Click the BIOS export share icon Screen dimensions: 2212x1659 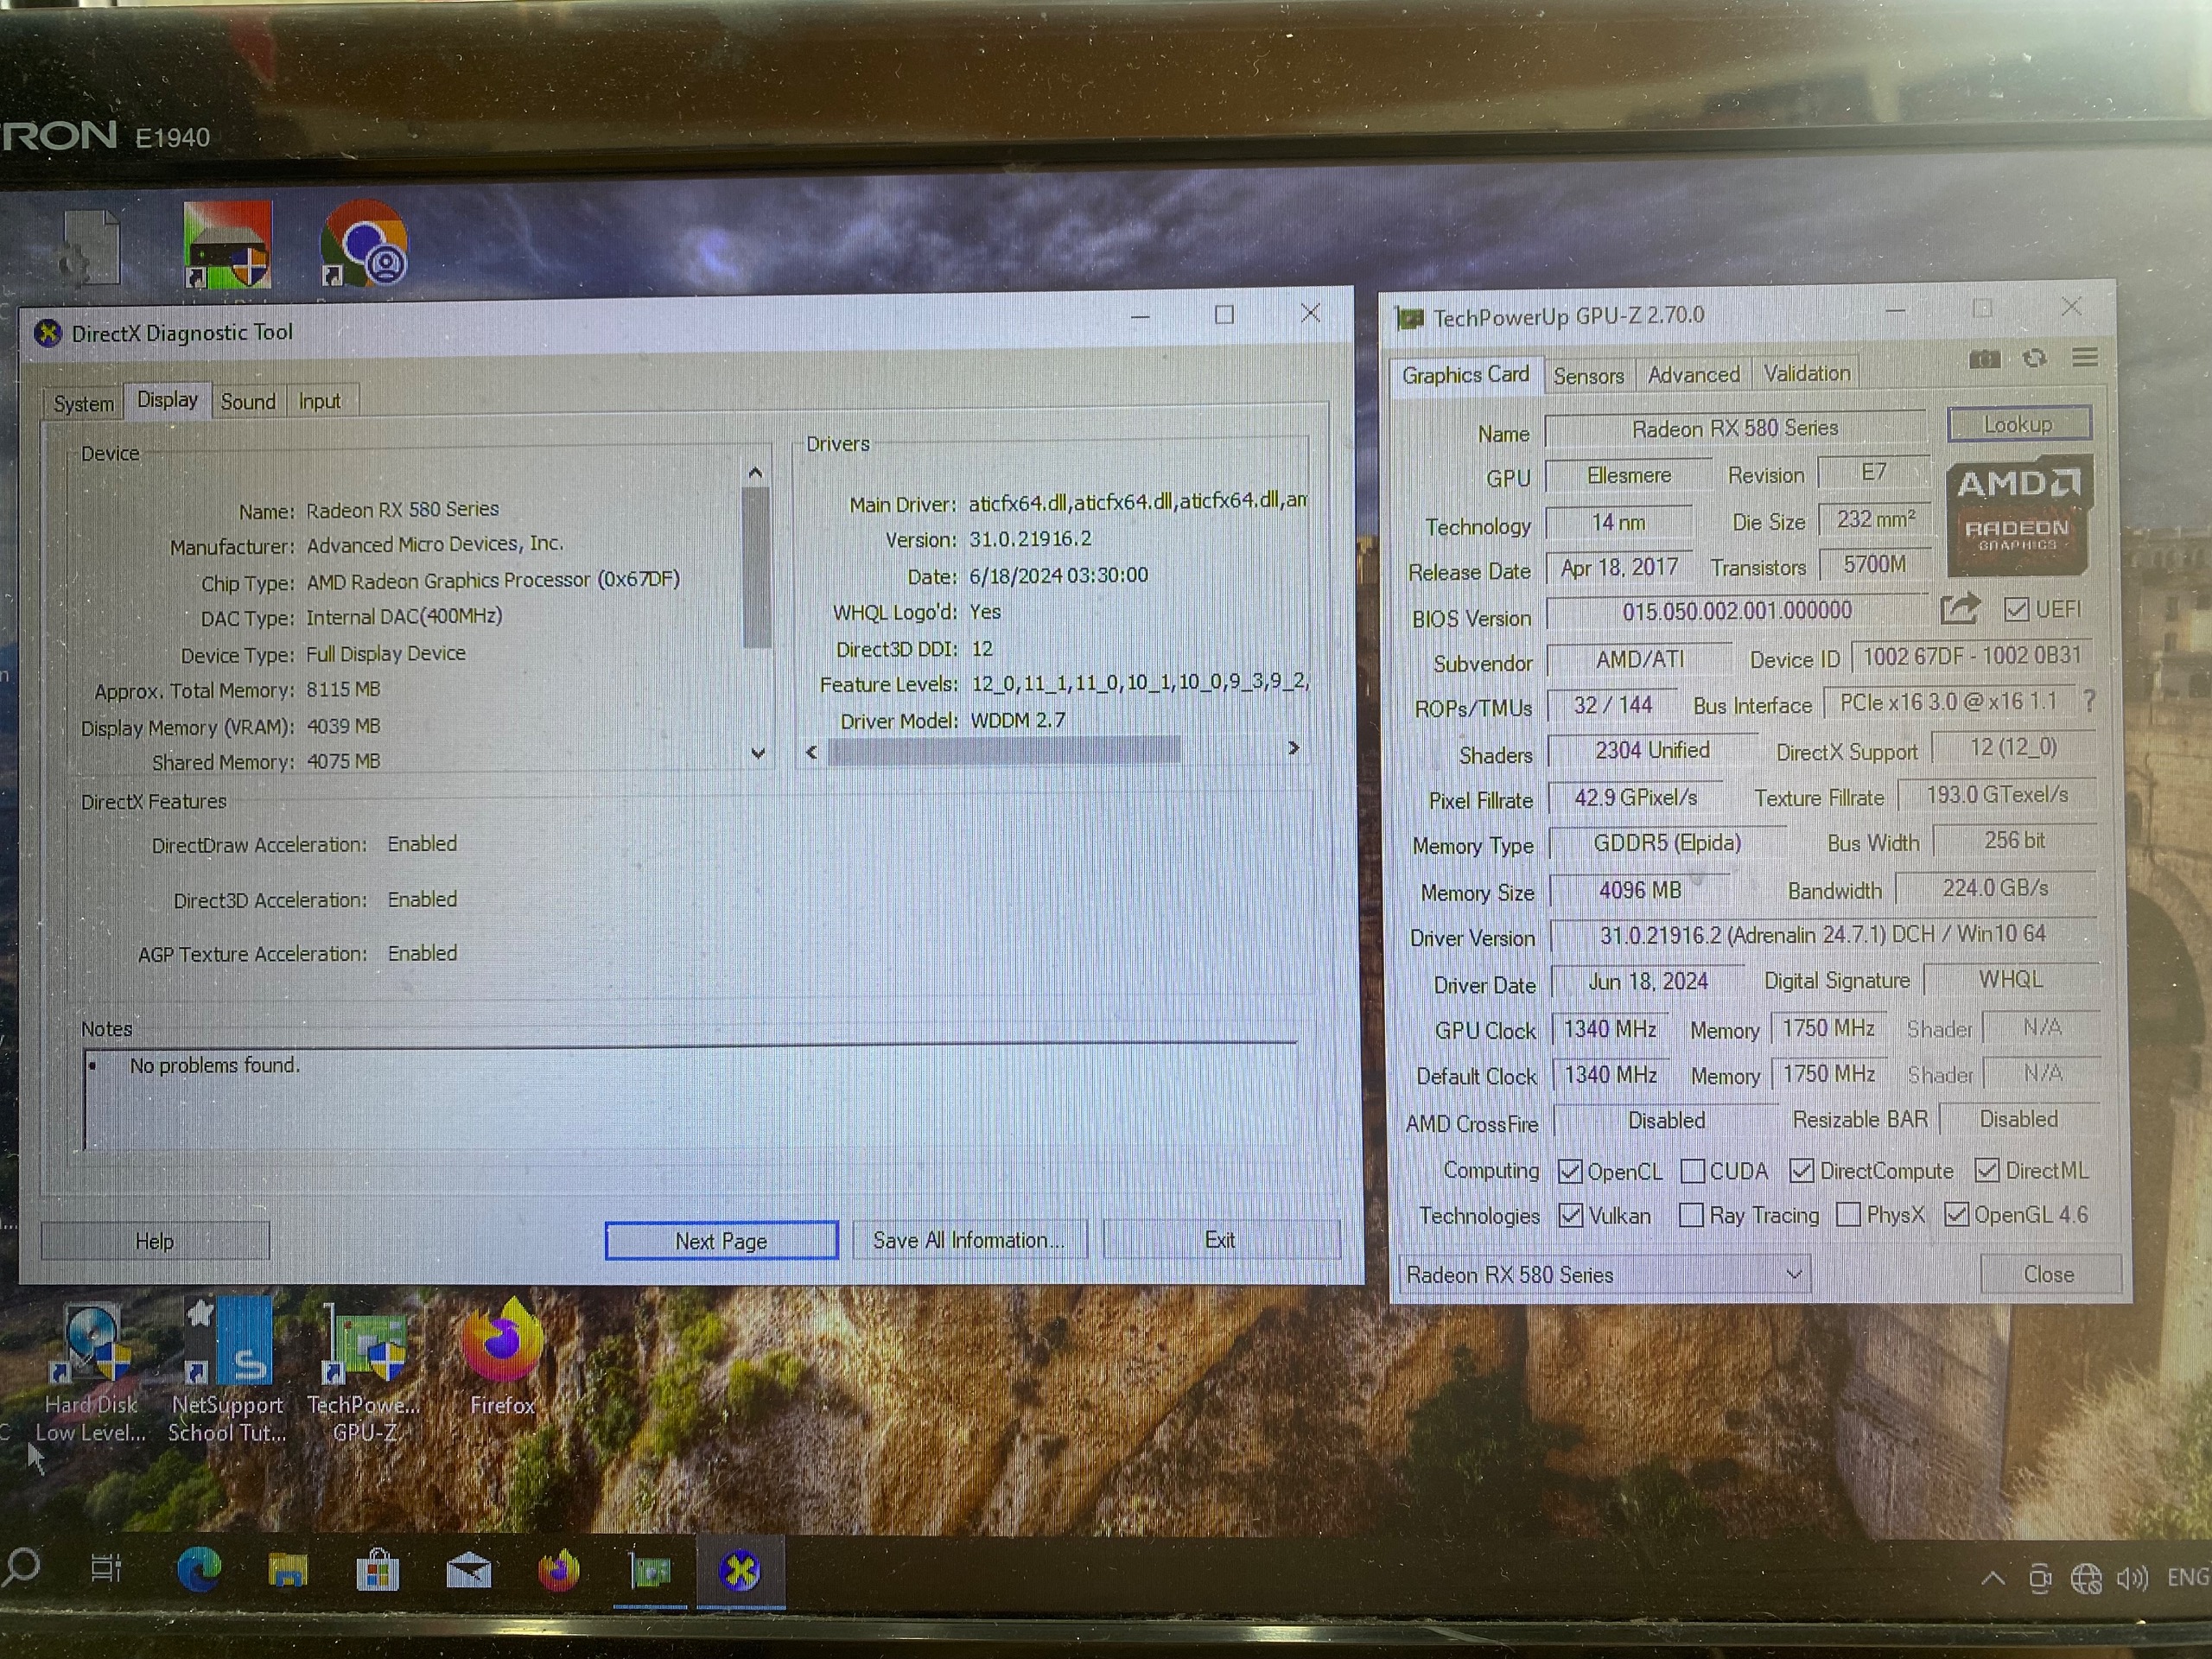point(1959,609)
